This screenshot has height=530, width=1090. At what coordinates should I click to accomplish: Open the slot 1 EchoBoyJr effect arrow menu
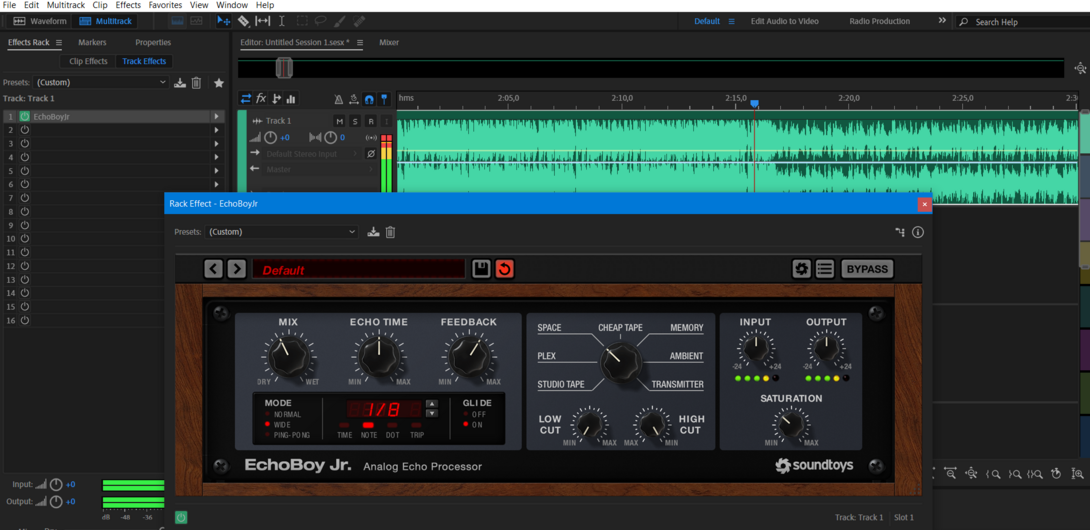pyautogui.click(x=216, y=117)
